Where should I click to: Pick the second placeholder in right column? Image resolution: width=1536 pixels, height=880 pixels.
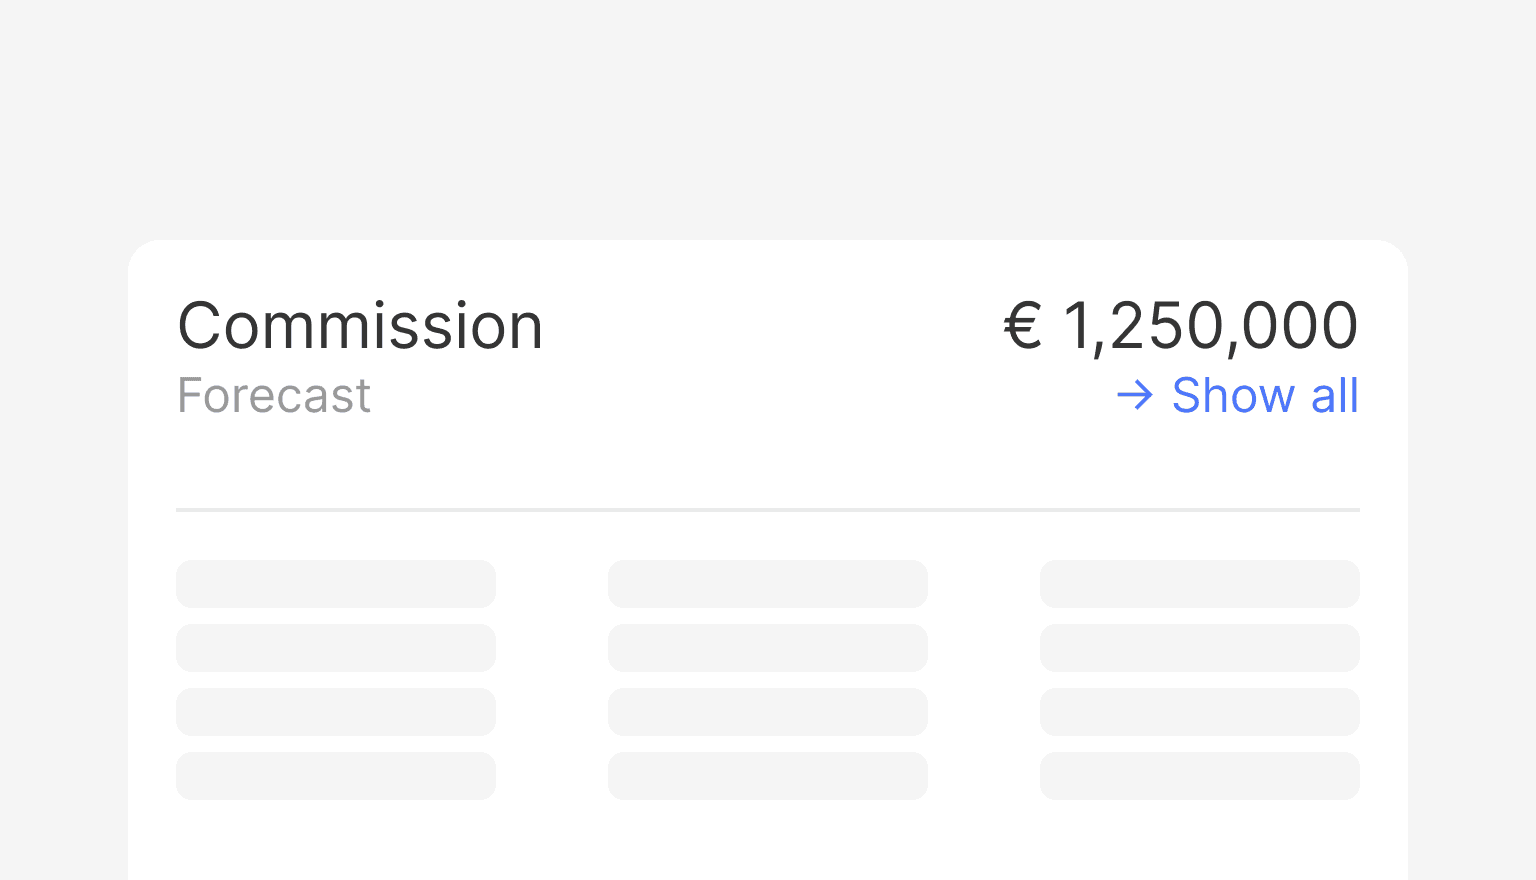coord(1200,648)
